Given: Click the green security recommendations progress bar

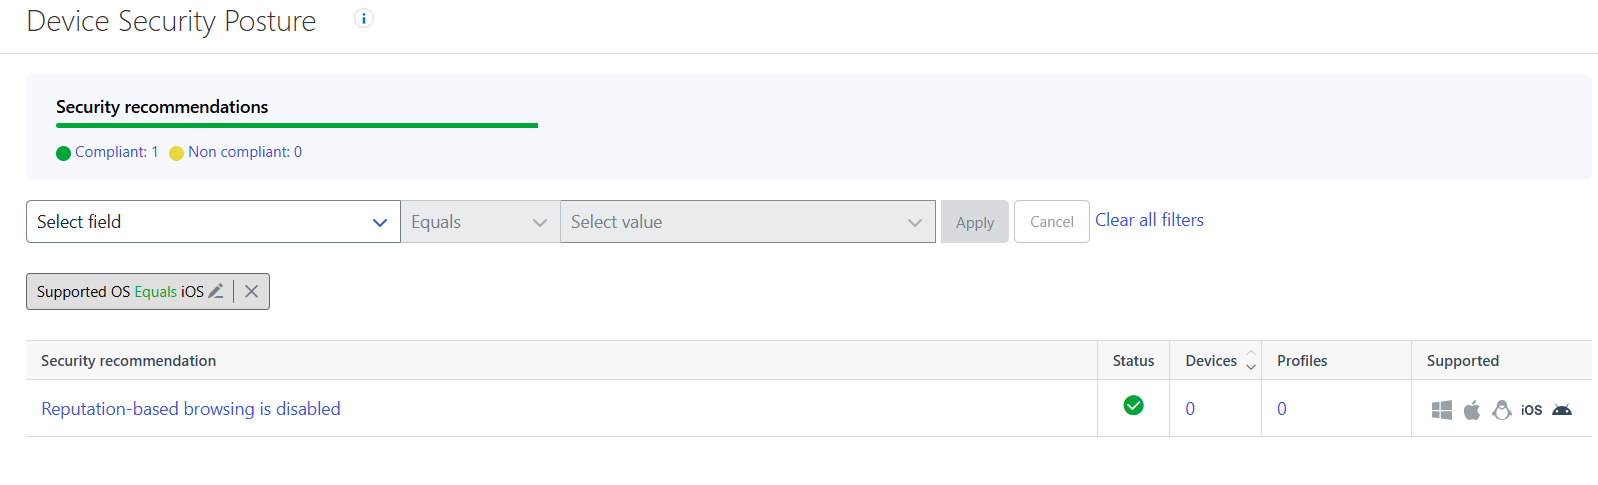Looking at the screenshot, I should click(297, 125).
